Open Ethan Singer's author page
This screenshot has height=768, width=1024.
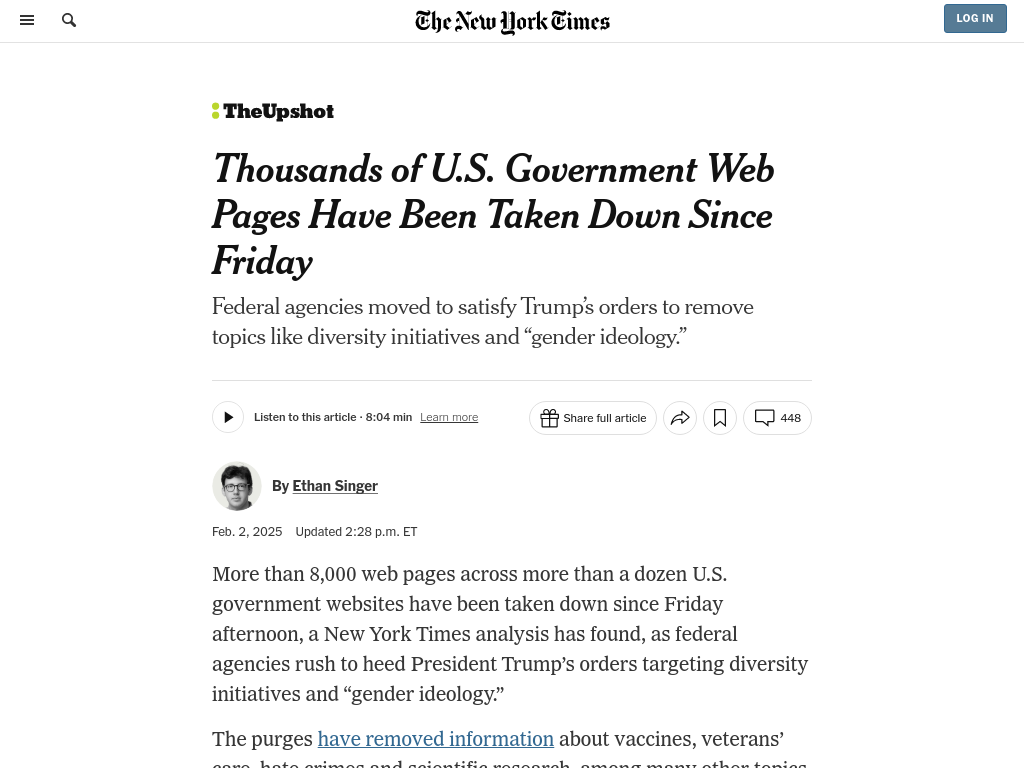coord(335,486)
